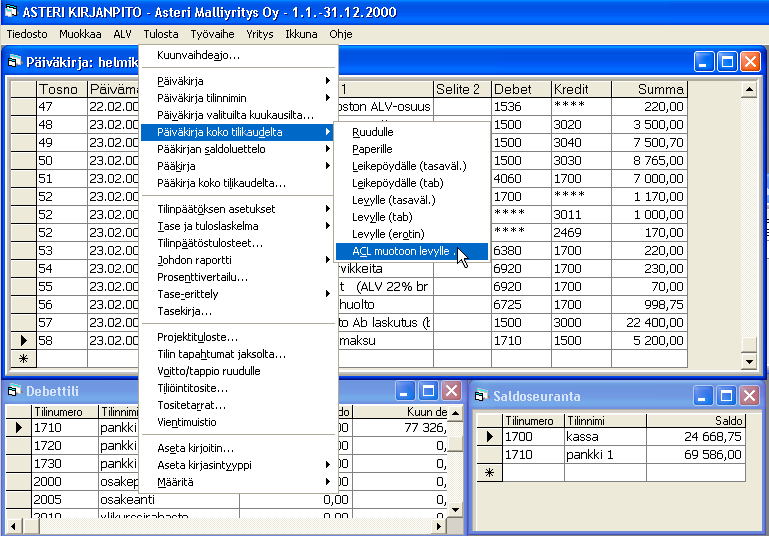
Task: Click Päiväkirja scrollbar down arrow
Action: [749, 362]
